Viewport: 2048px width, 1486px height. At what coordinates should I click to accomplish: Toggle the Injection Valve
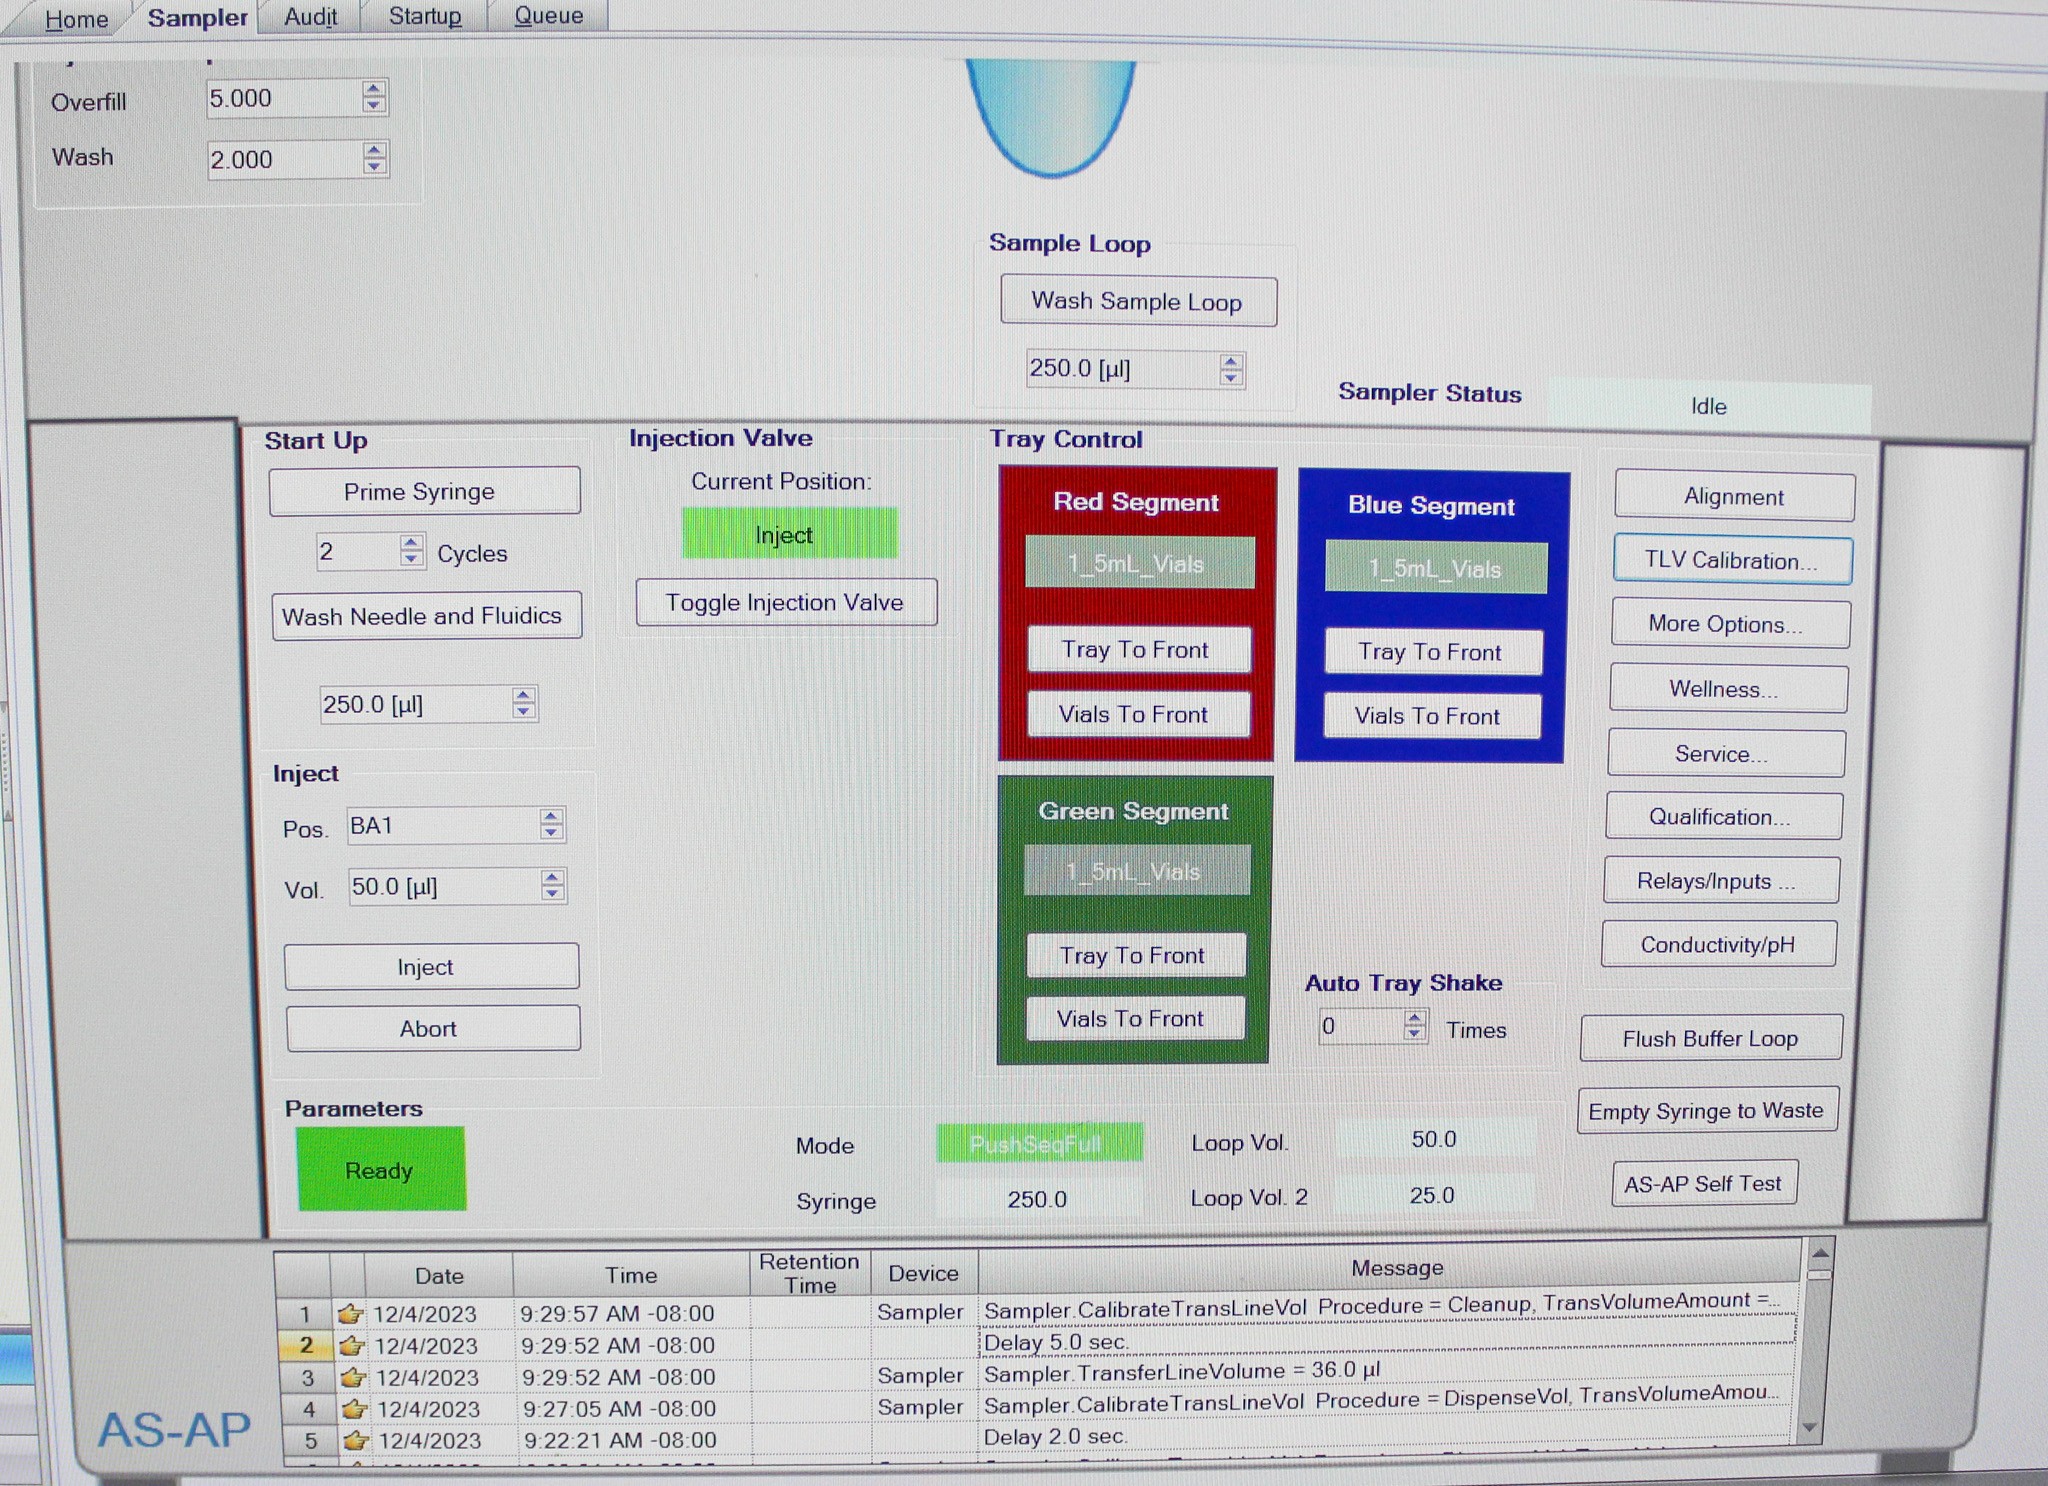click(x=786, y=602)
